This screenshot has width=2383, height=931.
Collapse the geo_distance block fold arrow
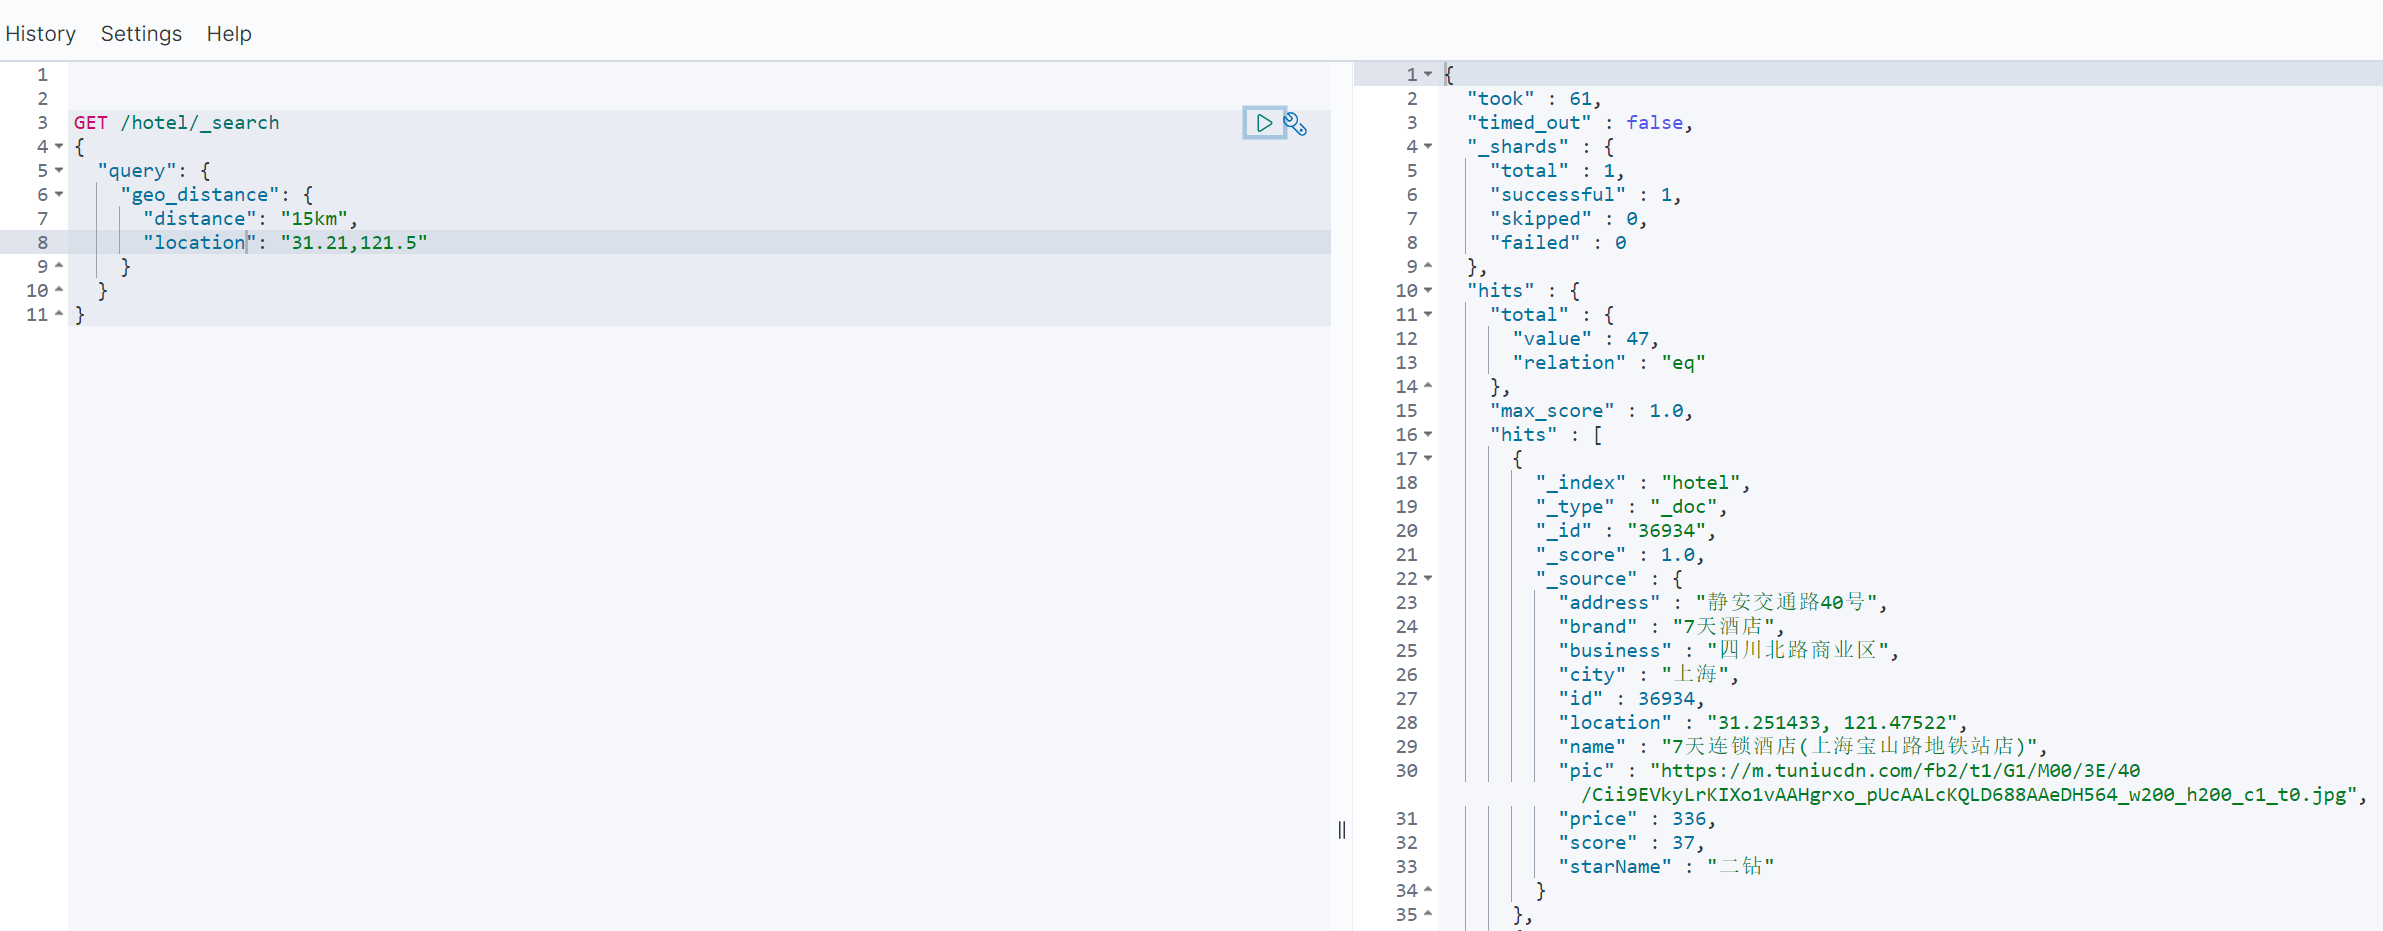pos(59,194)
